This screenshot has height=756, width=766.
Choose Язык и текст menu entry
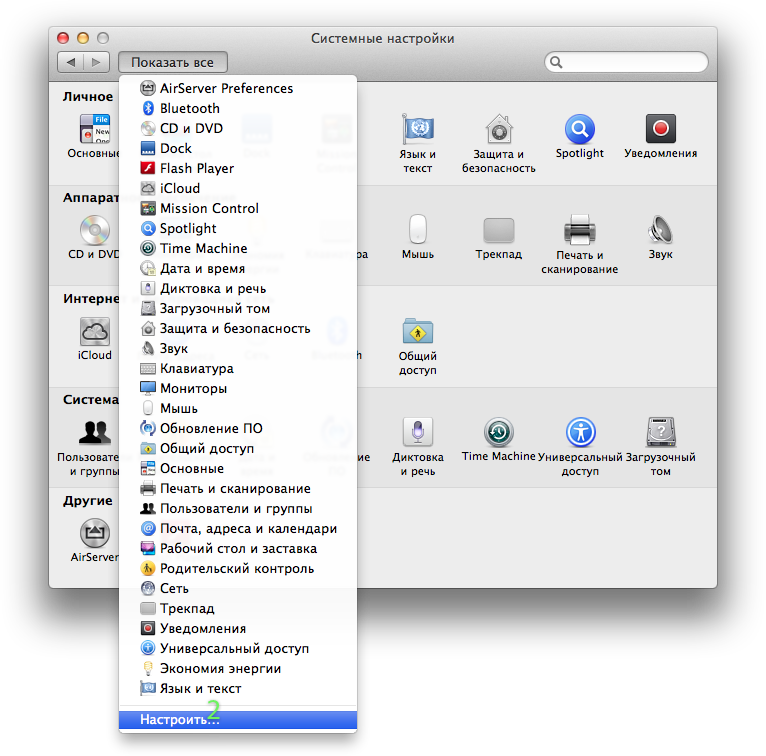[238, 689]
